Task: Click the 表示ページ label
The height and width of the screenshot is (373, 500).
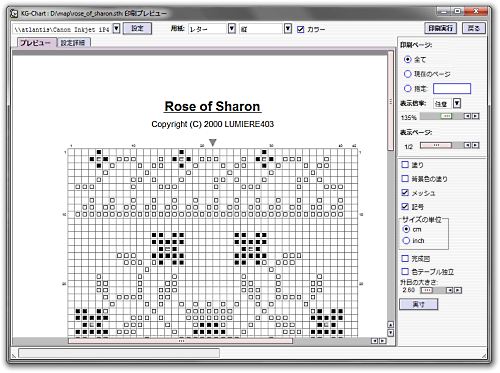Action: coord(416,132)
